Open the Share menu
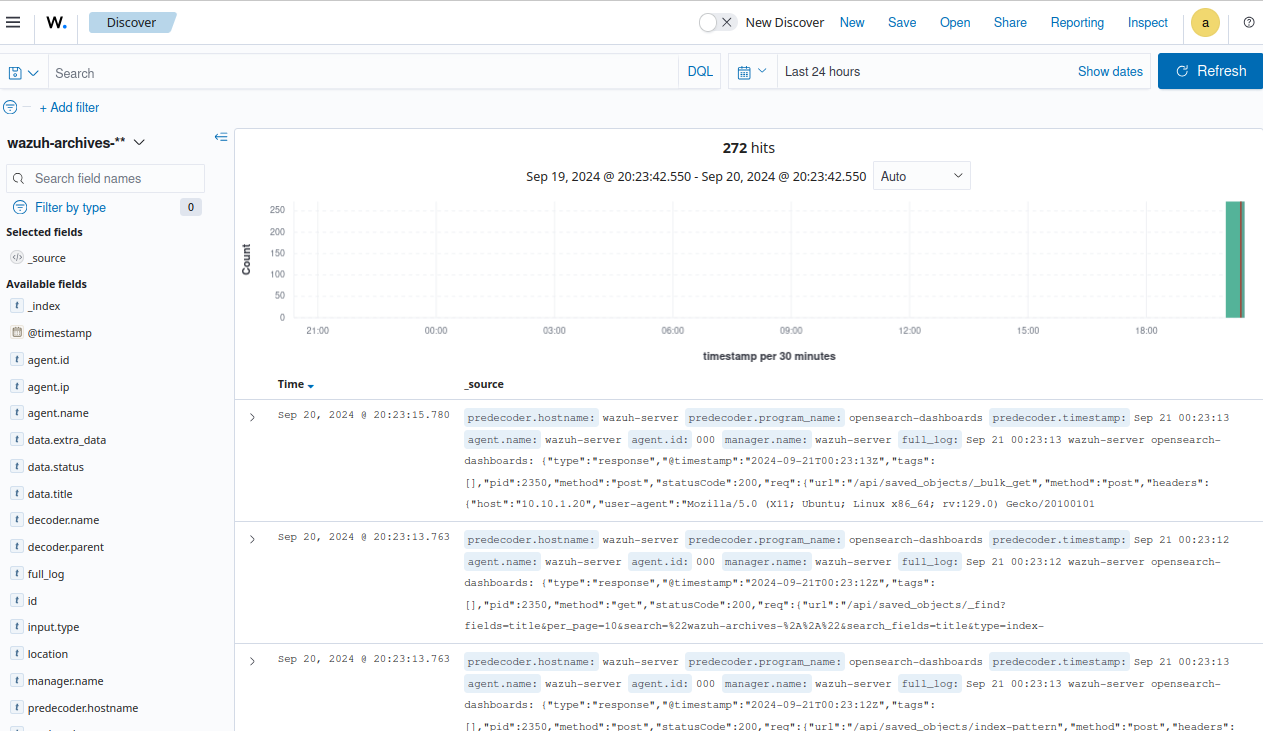 pos(1009,22)
